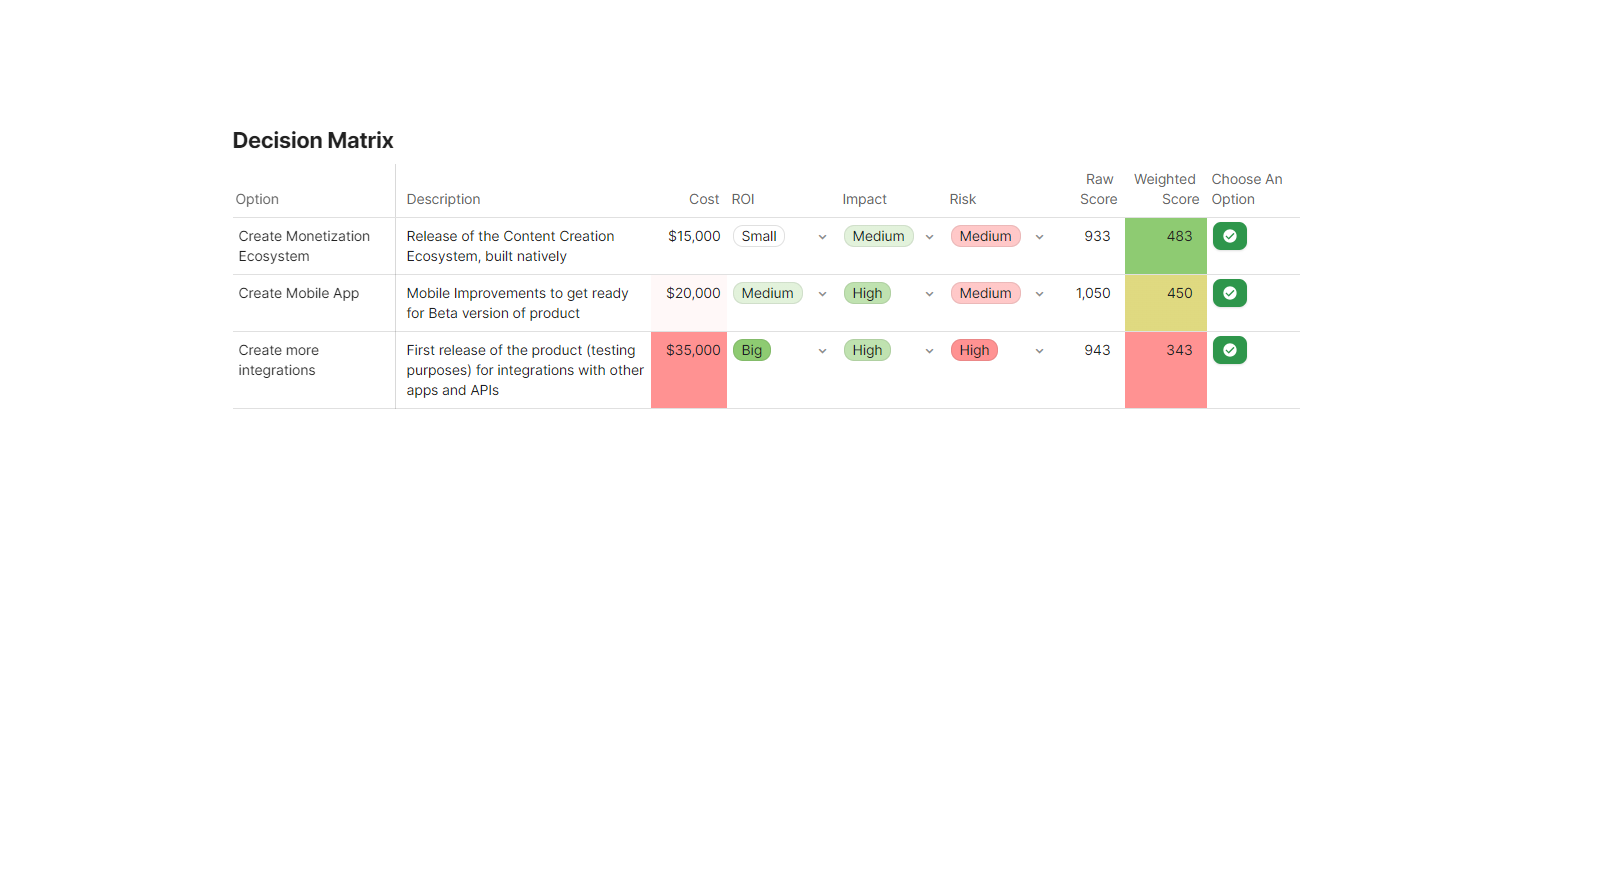Select the red High Risk tag
This screenshot has height=872, width=1618.
[974, 351]
